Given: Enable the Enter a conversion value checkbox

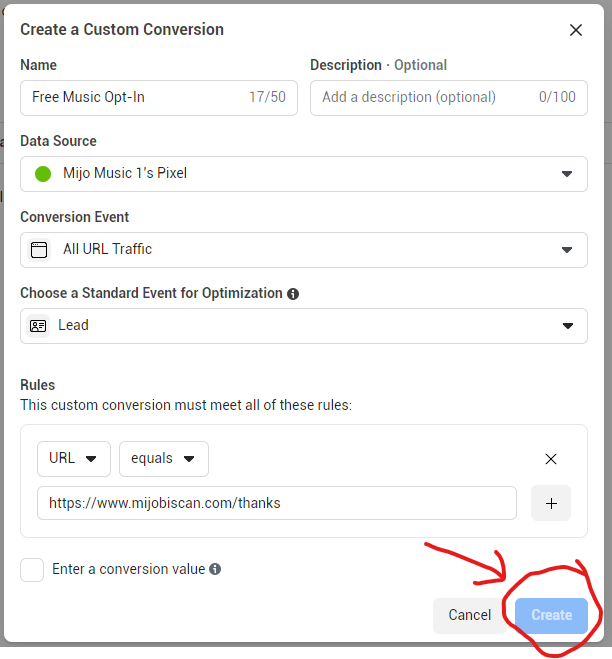Looking at the screenshot, I should 32,569.
